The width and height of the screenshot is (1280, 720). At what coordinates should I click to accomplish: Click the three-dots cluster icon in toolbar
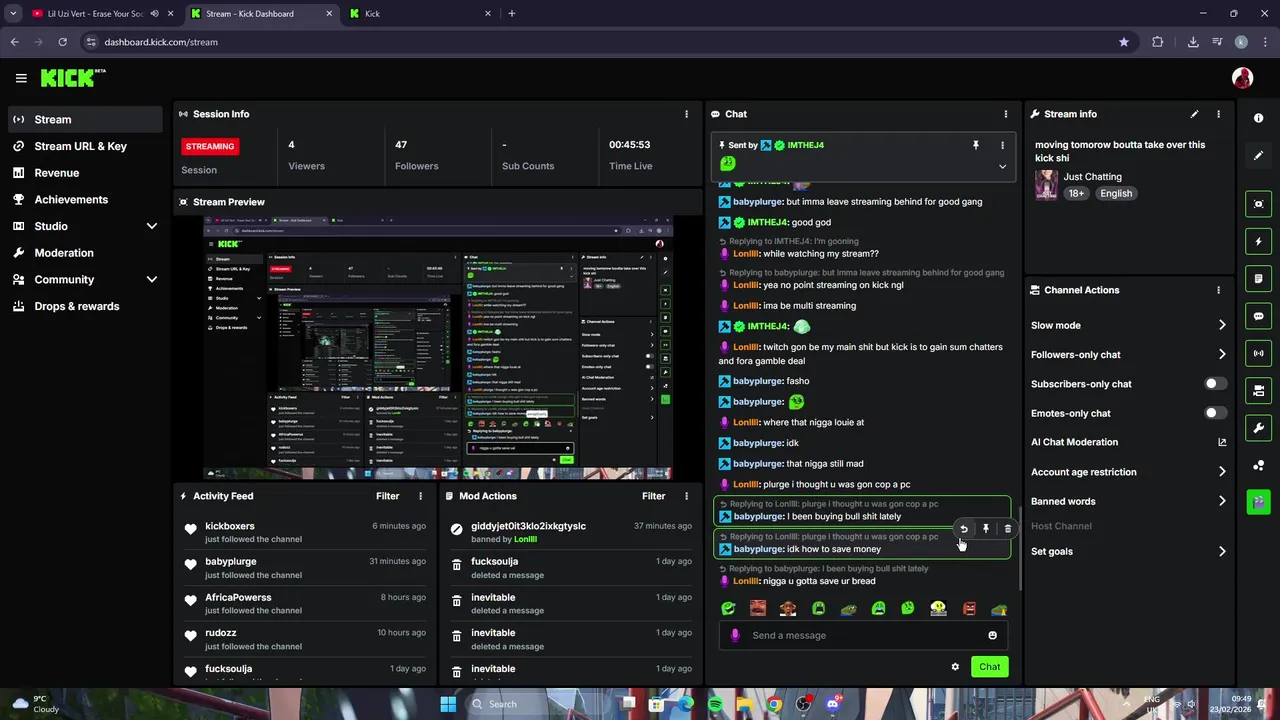pyautogui.click(x=1259, y=465)
